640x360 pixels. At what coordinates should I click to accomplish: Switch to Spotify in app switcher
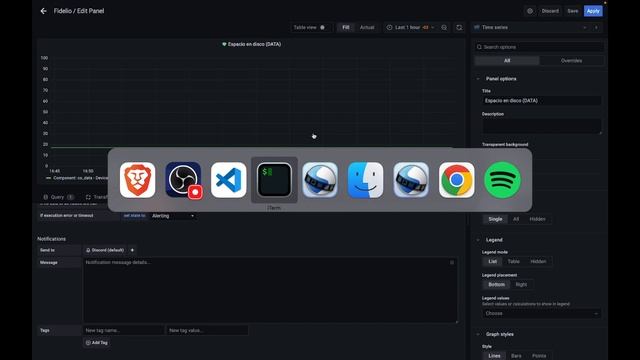(x=502, y=180)
